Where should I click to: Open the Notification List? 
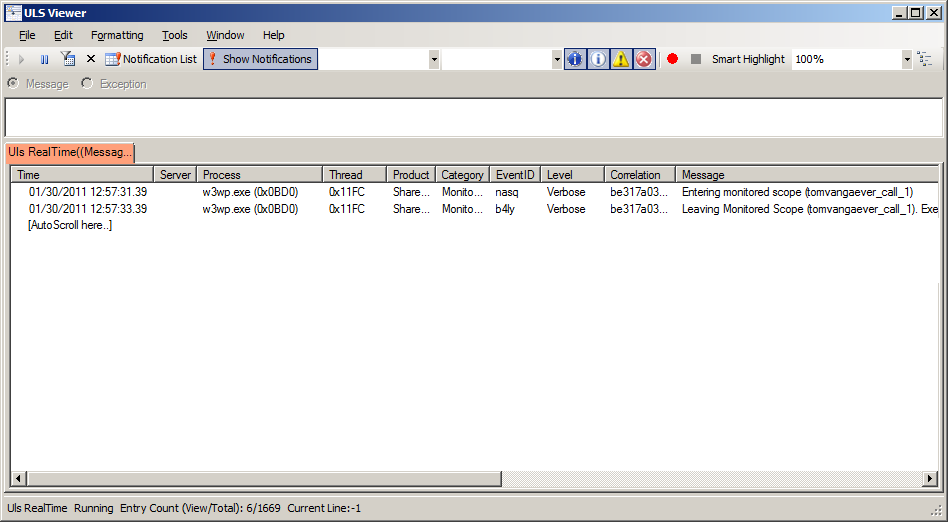click(151, 59)
